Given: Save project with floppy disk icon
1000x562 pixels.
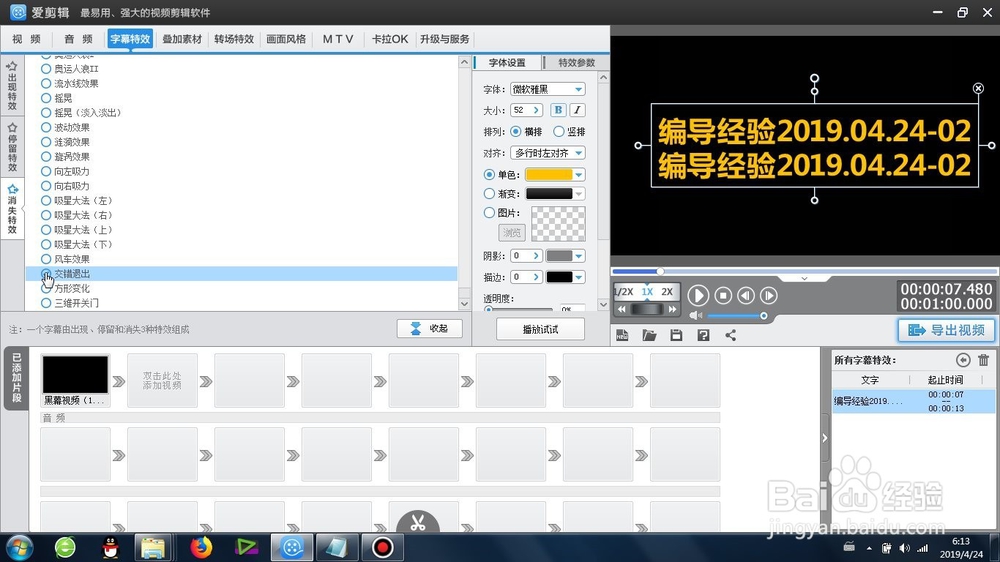Looking at the screenshot, I should (676, 335).
